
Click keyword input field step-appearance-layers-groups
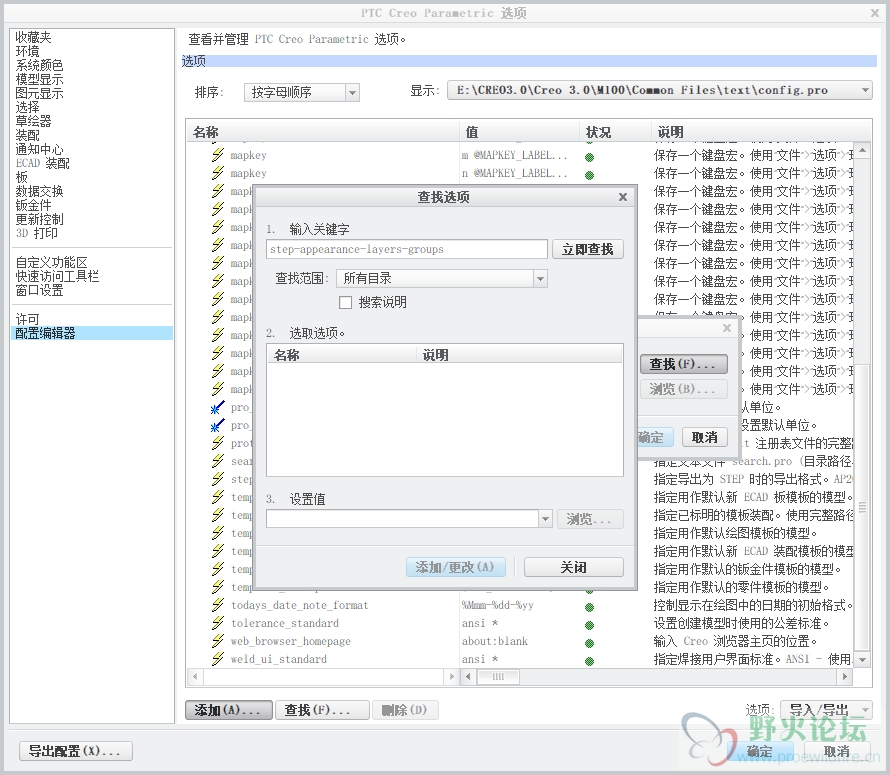click(x=406, y=249)
